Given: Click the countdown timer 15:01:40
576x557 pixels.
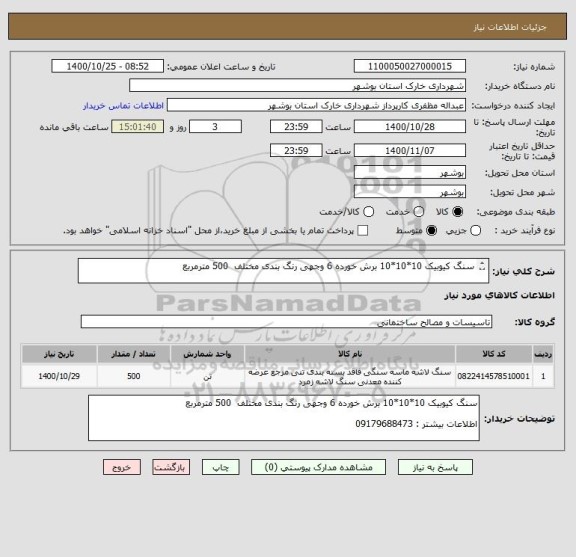Looking at the screenshot, I should pyautogui.click(x=138, y=127).
